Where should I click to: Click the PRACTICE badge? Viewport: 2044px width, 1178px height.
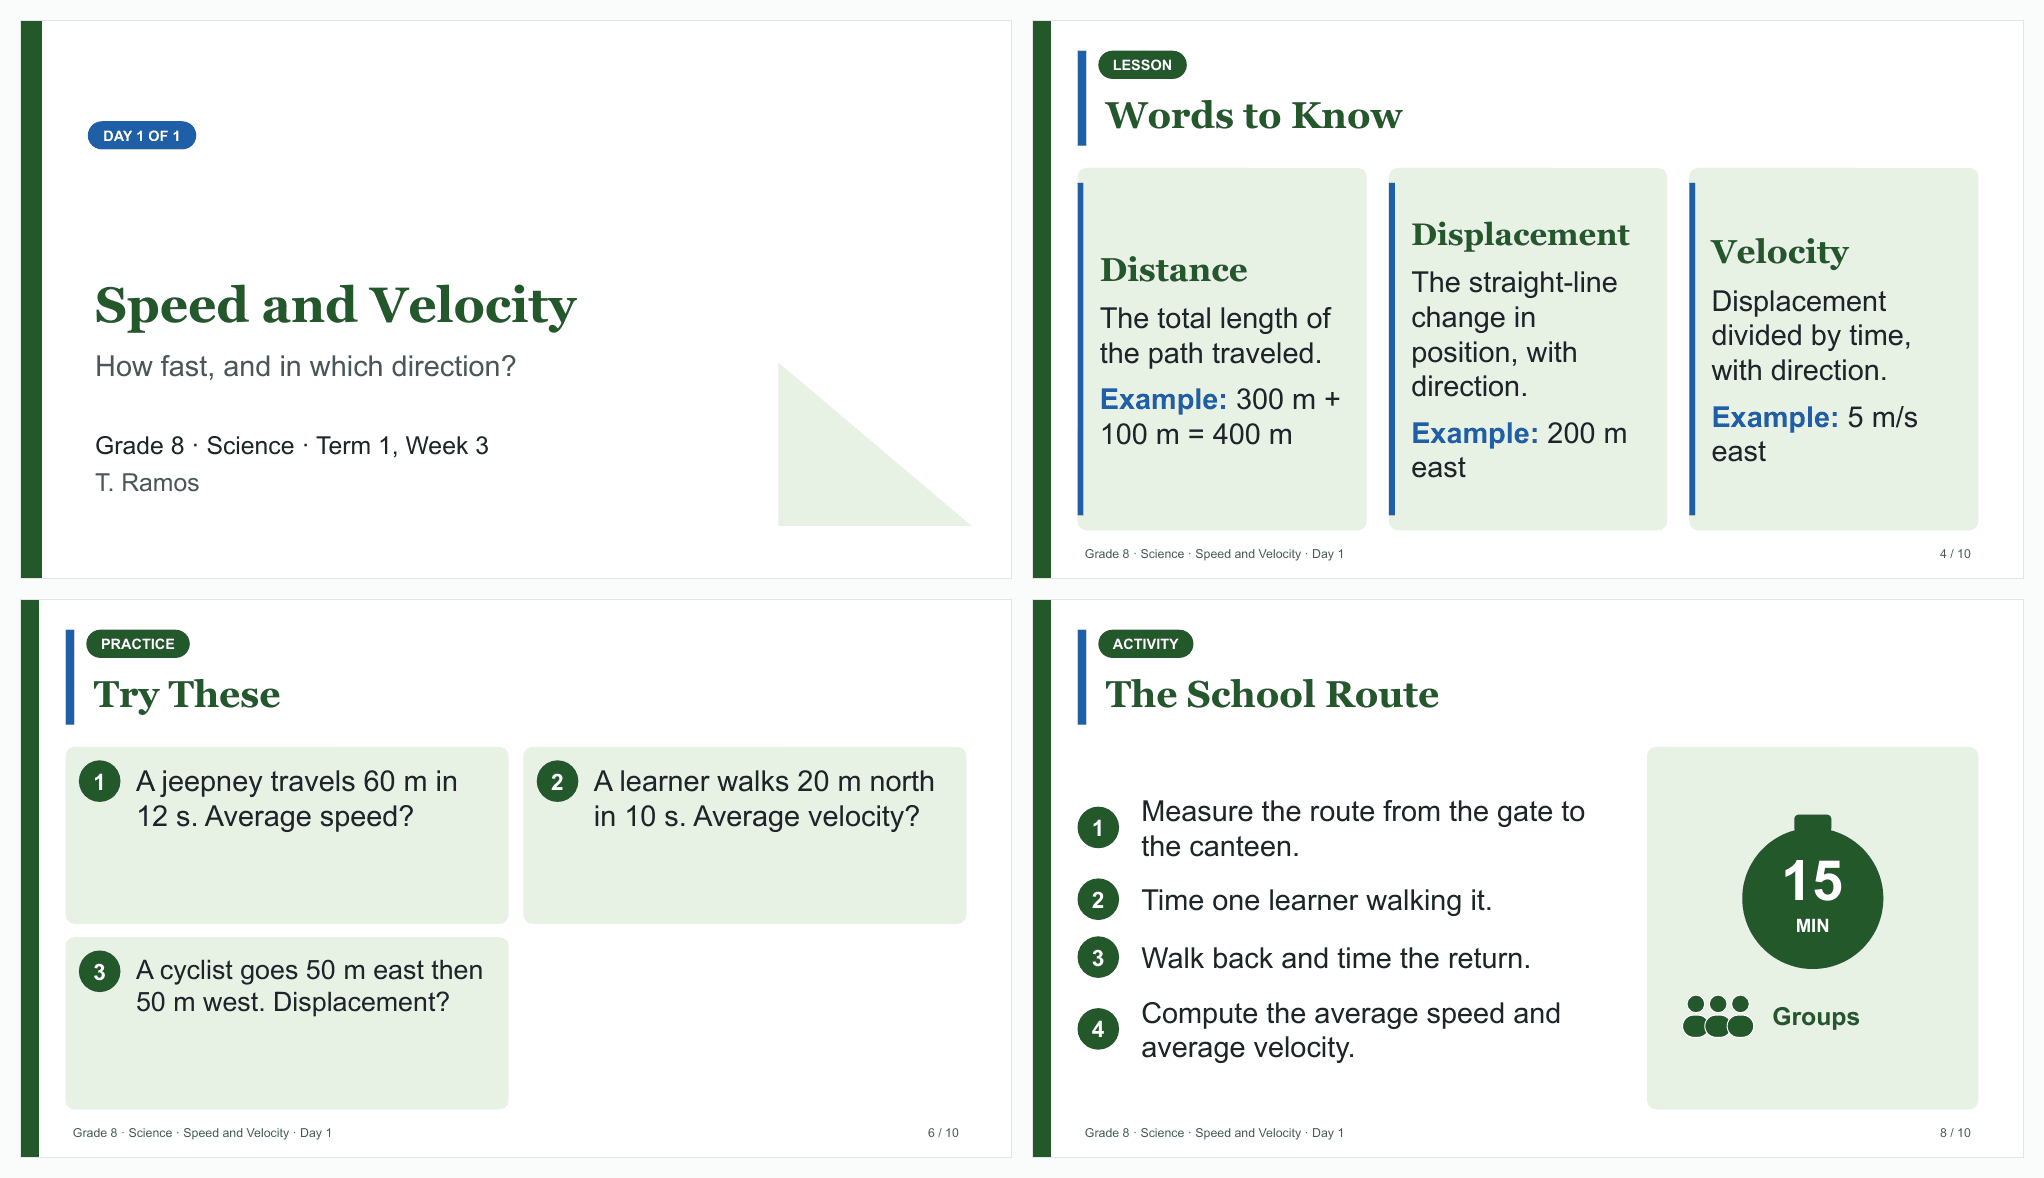(138, 644)
